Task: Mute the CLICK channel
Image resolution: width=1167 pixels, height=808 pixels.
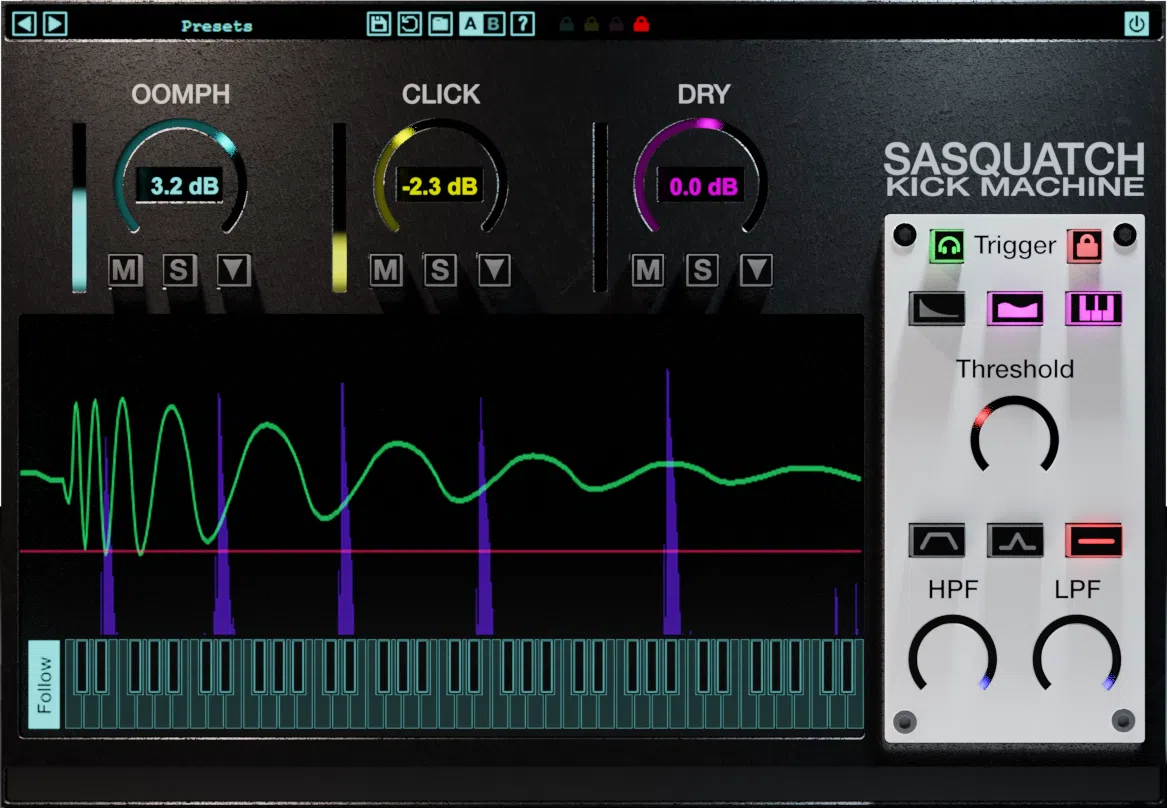Action: (x=386, y=270)
